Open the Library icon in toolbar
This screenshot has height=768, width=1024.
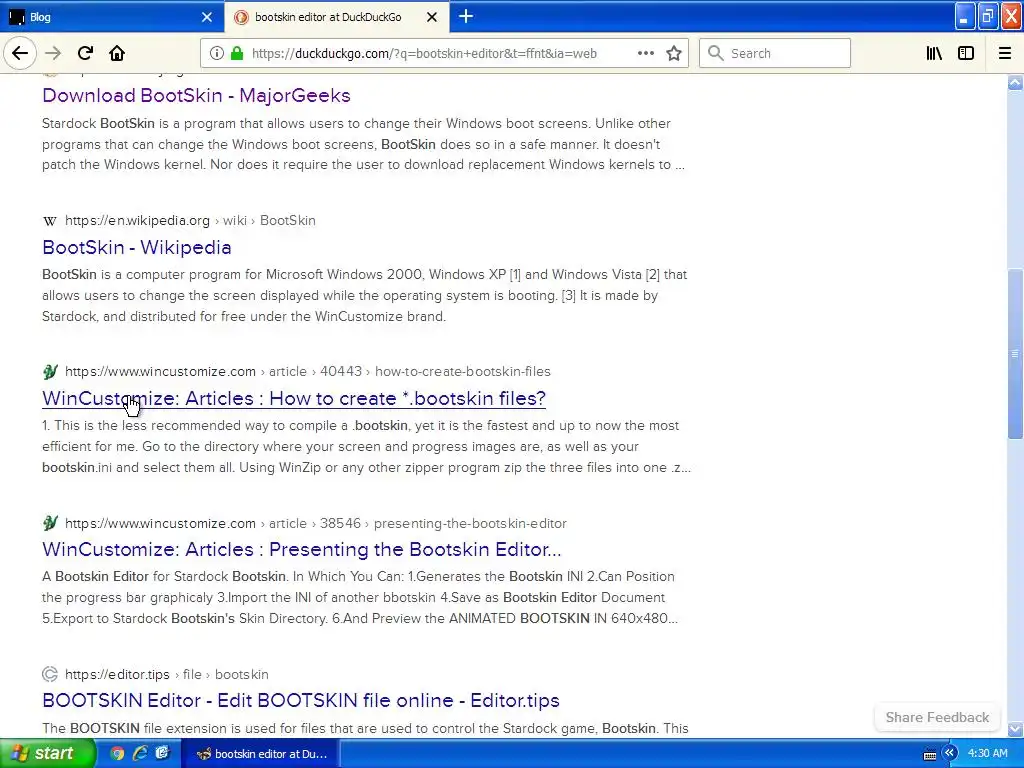934,53
